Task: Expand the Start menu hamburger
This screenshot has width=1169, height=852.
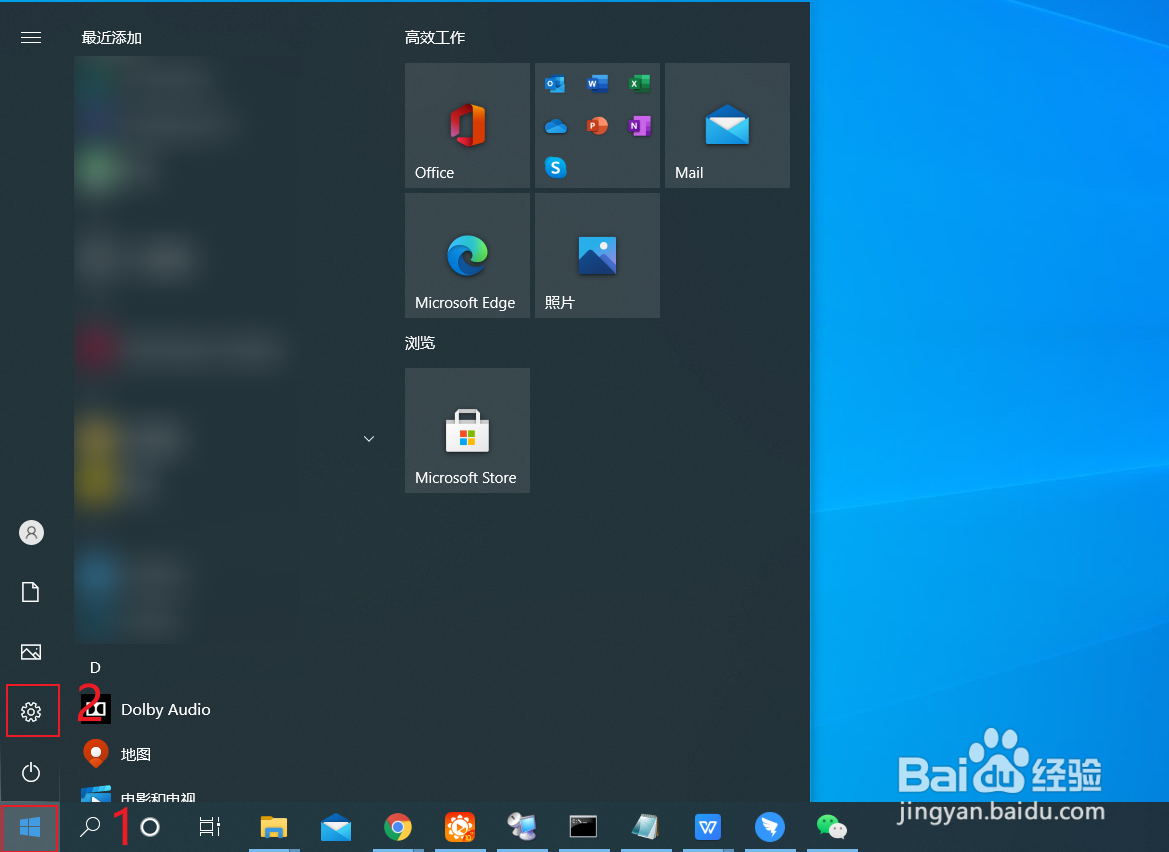Action: (x=31, y=37)
